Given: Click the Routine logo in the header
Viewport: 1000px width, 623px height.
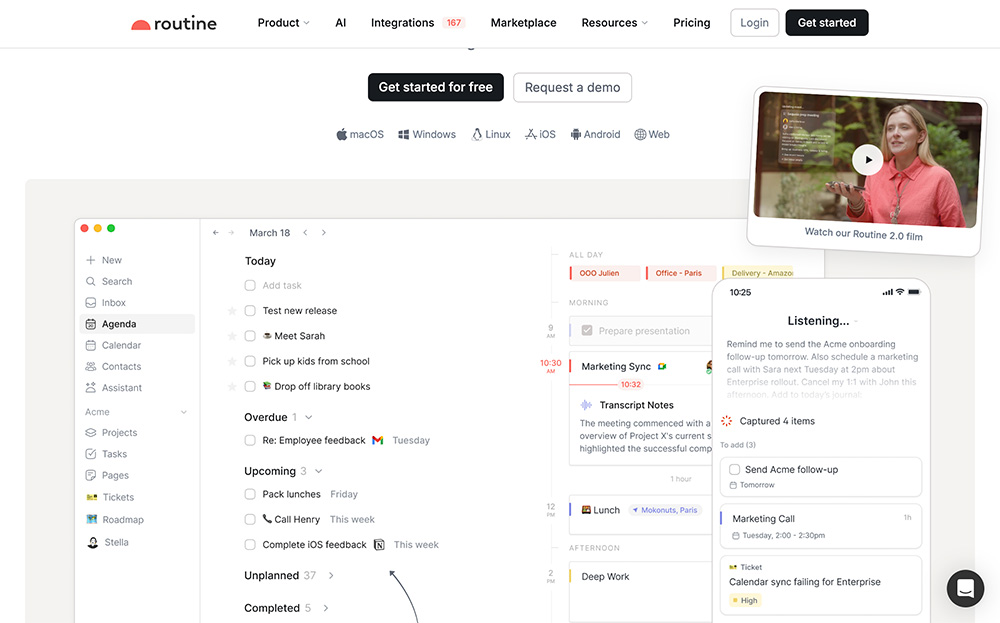Looking at the screenshot, I should (x=173, y=24).
